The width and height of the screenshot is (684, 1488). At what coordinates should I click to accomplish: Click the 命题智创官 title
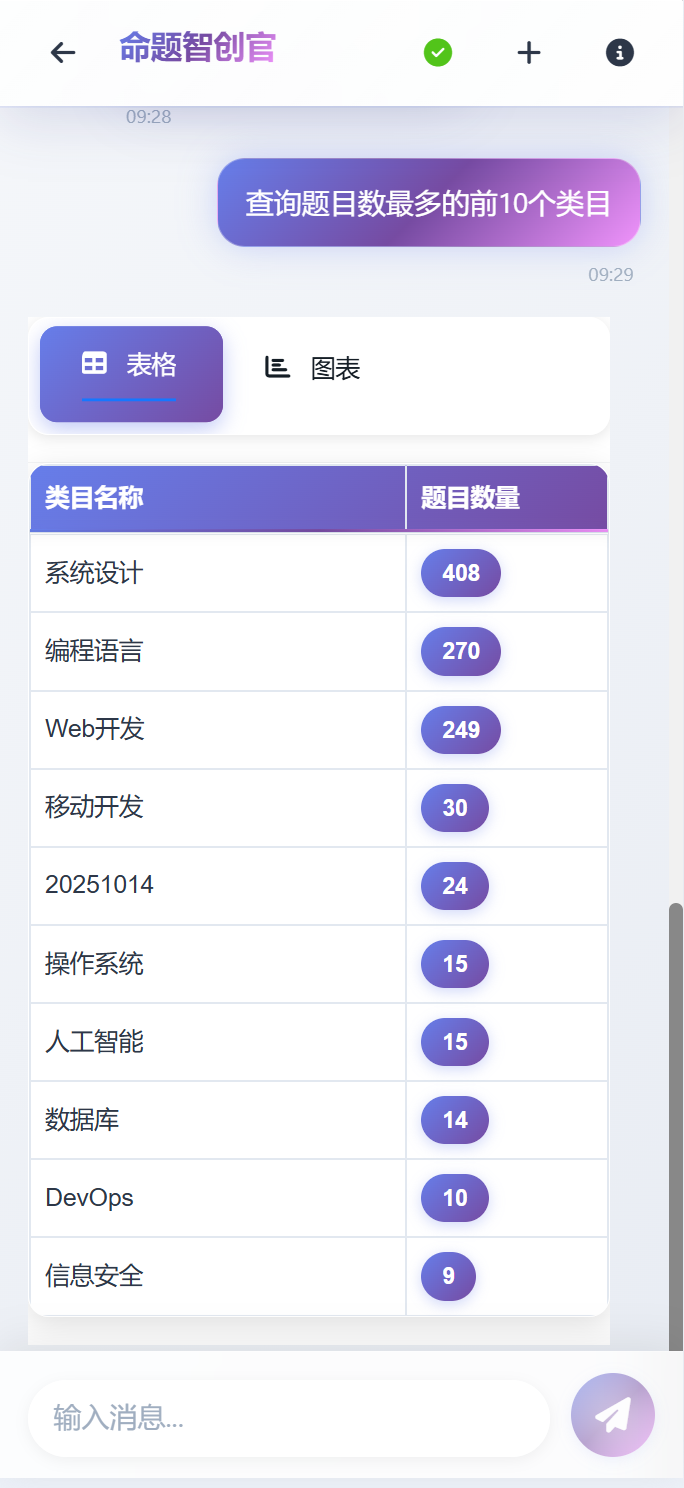197,48
